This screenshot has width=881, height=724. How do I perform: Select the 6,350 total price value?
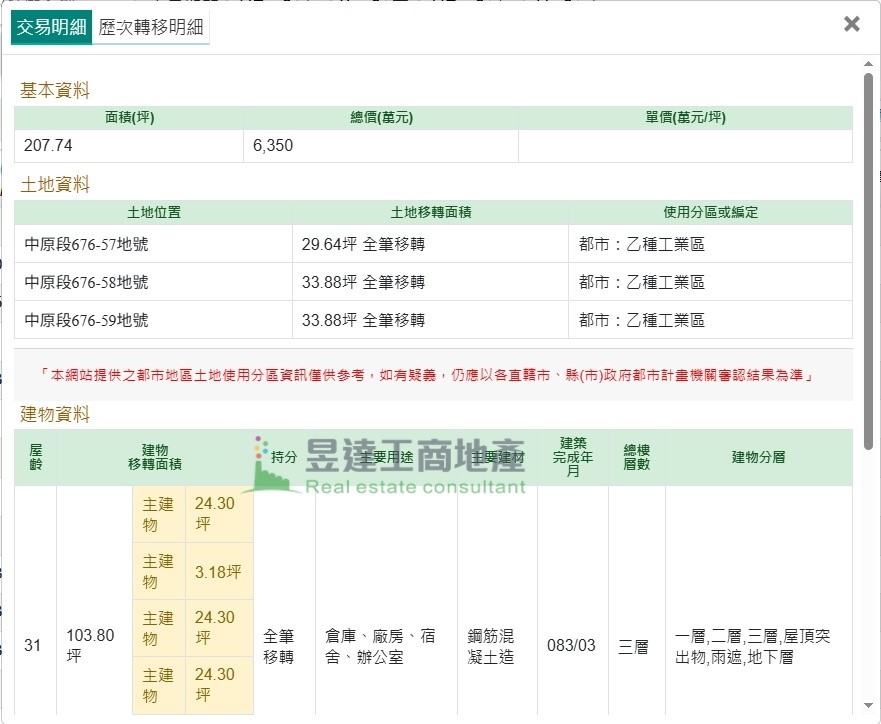click(273, 146)
